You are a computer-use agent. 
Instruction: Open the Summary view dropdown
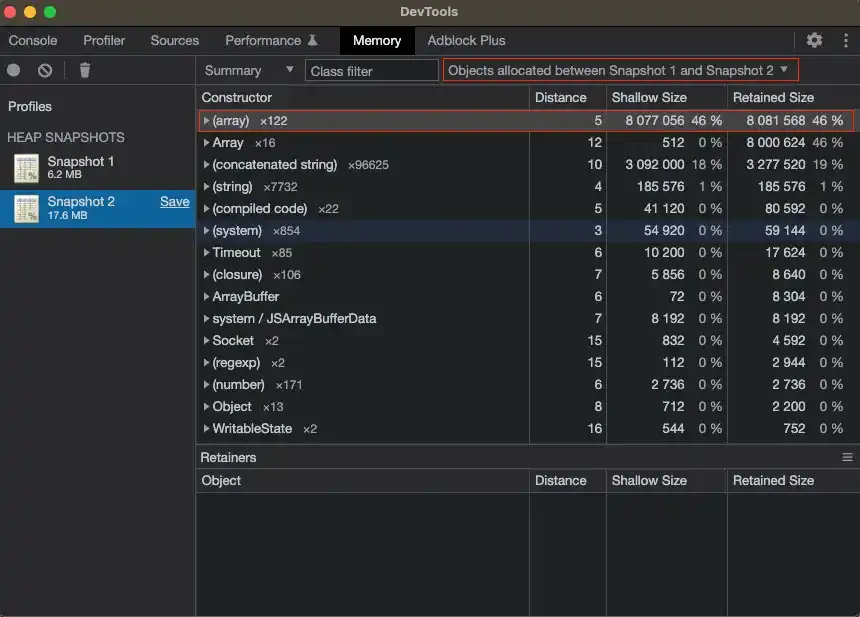click(x=249, y=70)
